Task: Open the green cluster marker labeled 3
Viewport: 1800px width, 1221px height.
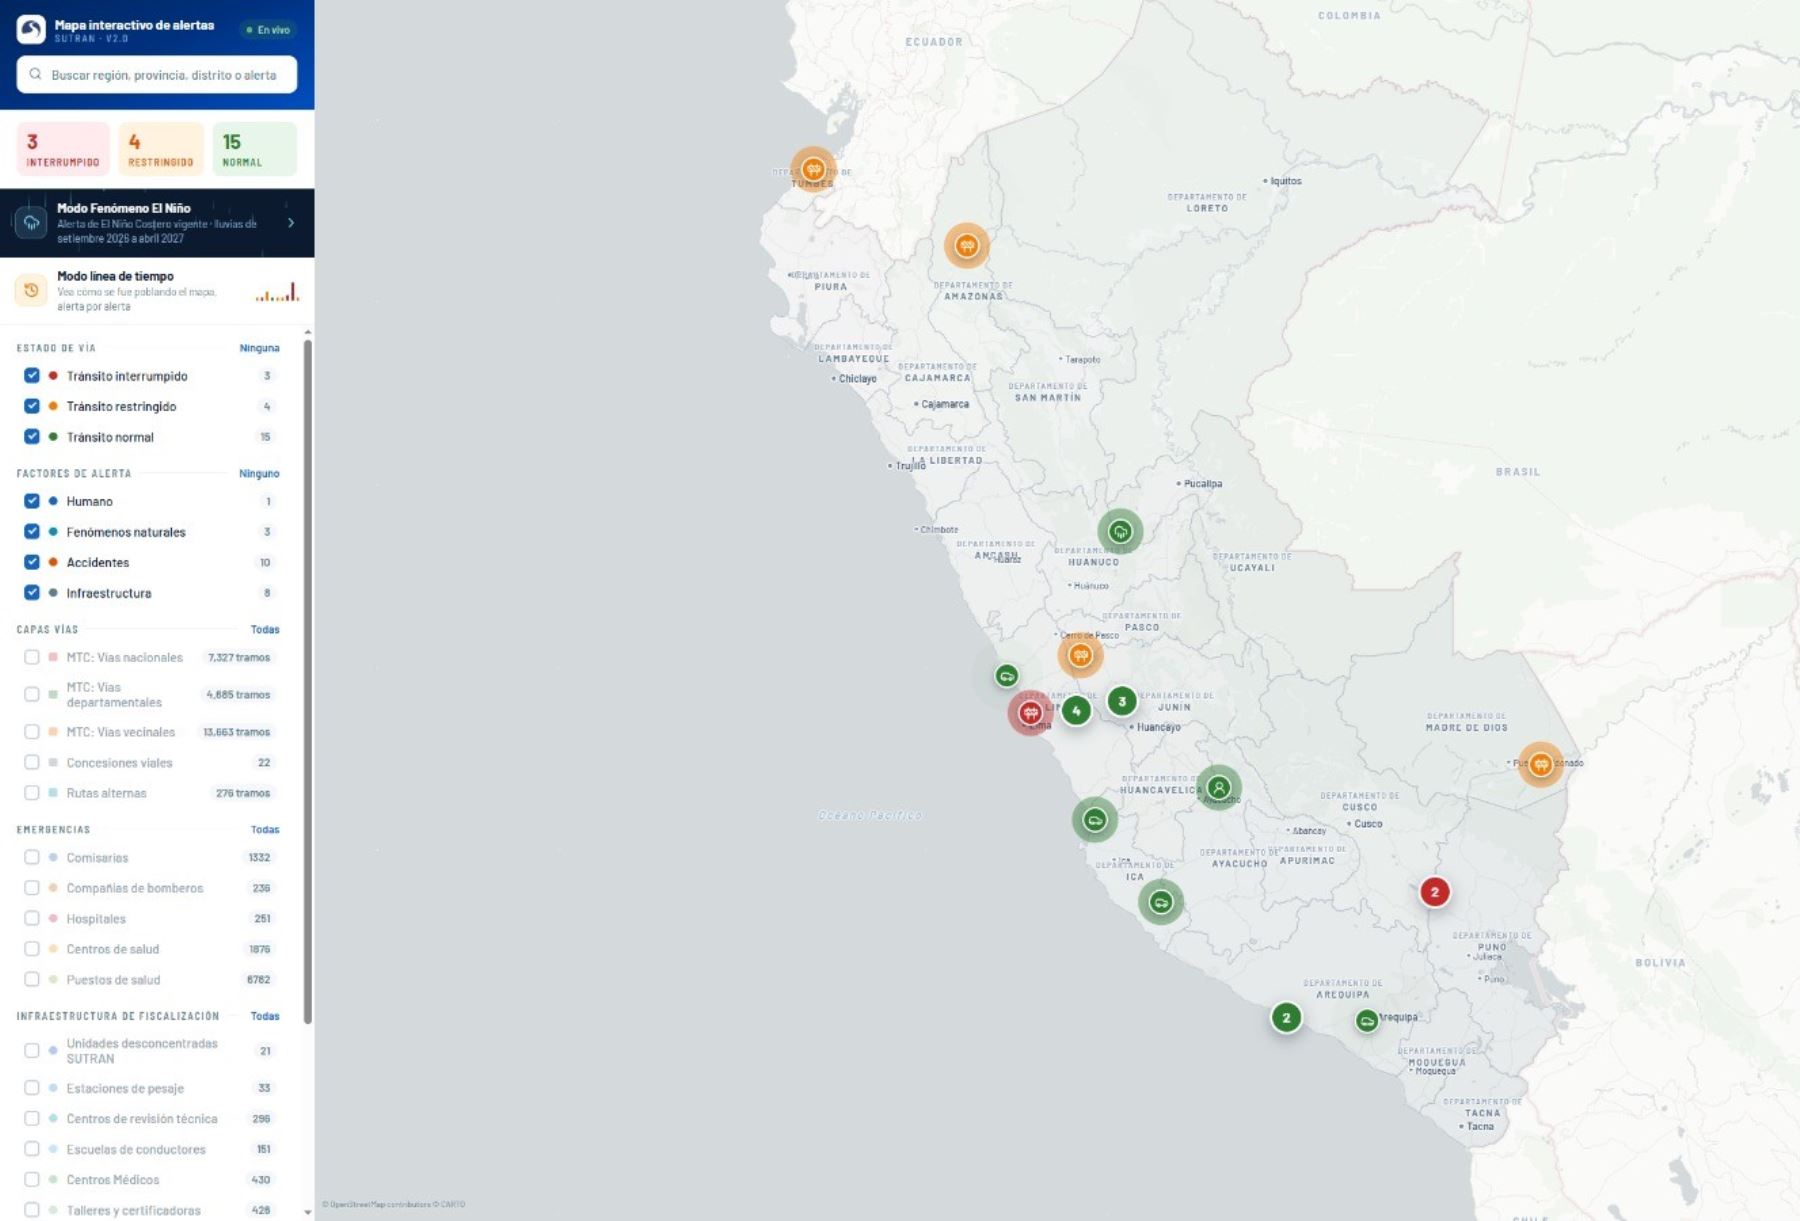Action: (1122, 701)
